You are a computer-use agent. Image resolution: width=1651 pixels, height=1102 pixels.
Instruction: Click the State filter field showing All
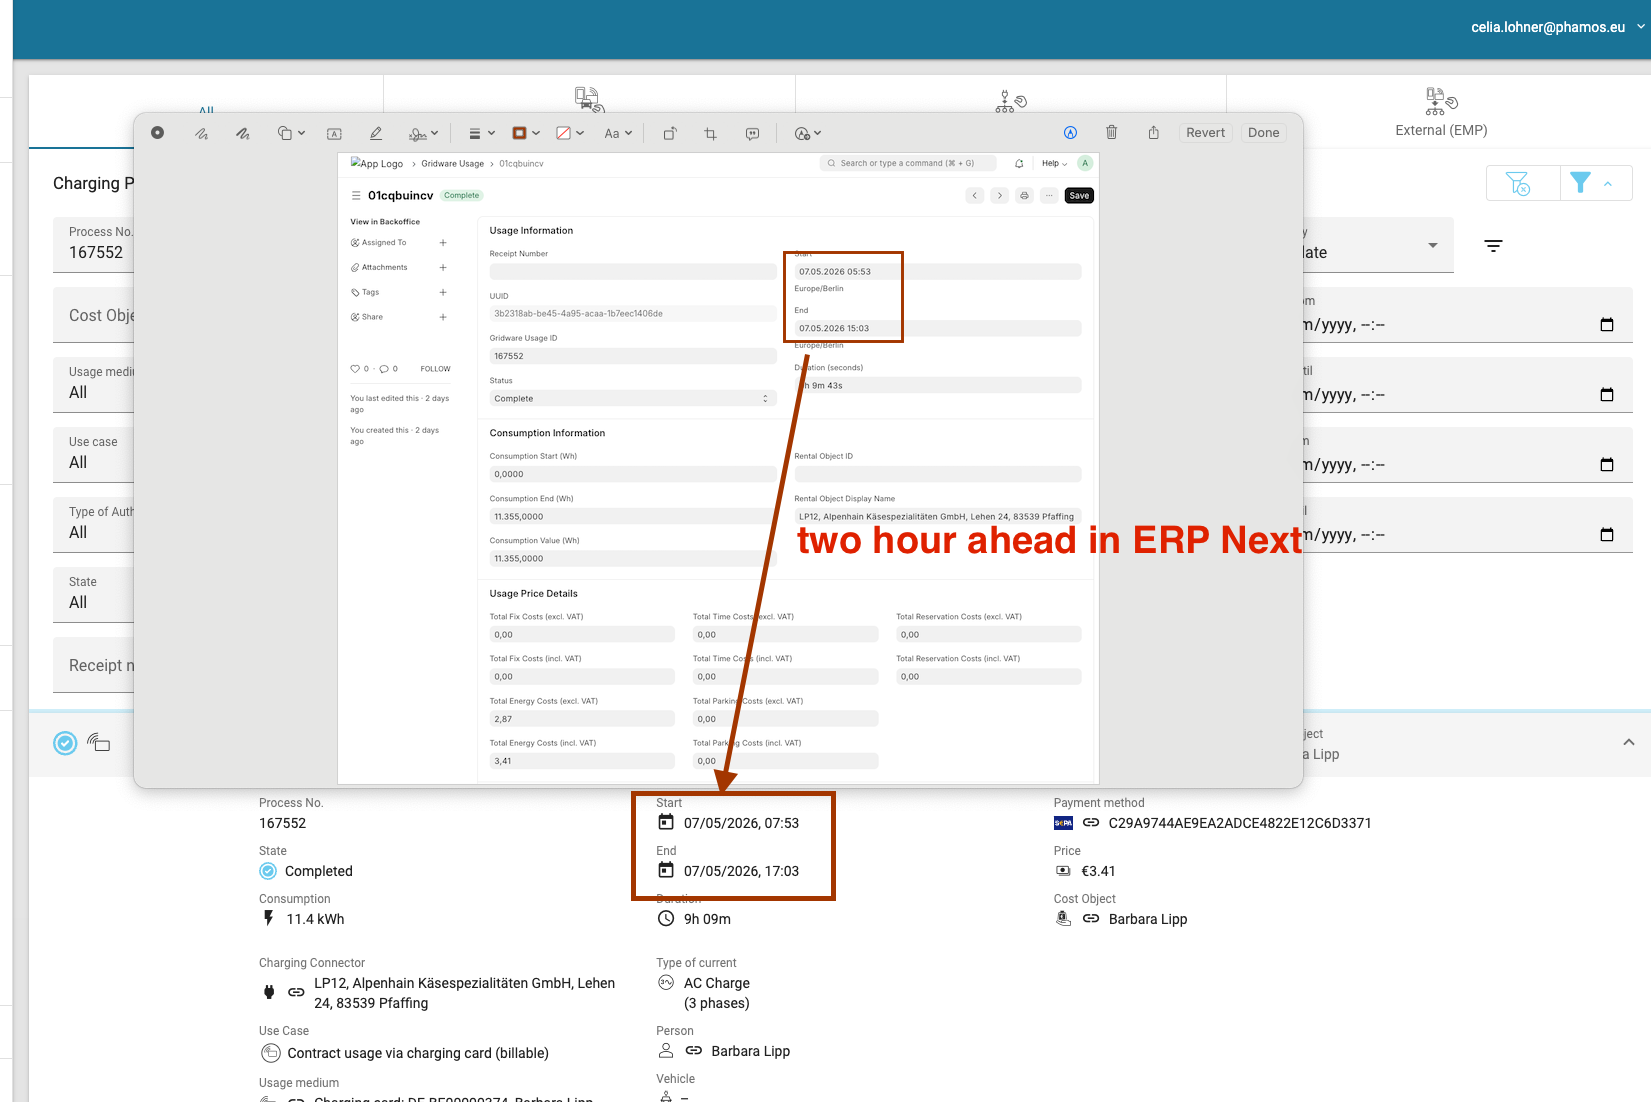[x=93, y=594]
